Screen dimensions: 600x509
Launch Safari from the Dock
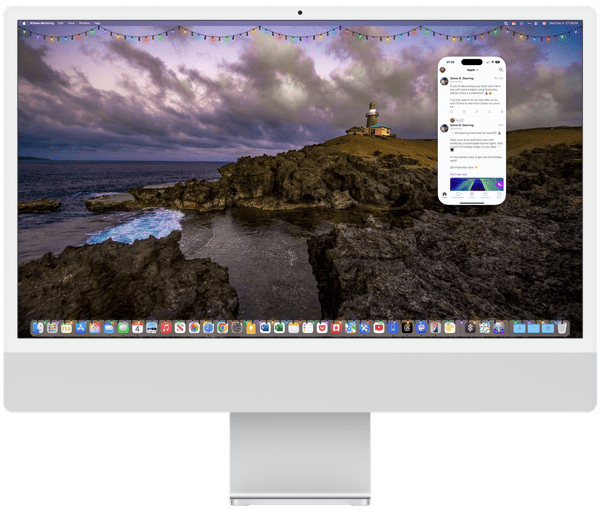[209, 328]
